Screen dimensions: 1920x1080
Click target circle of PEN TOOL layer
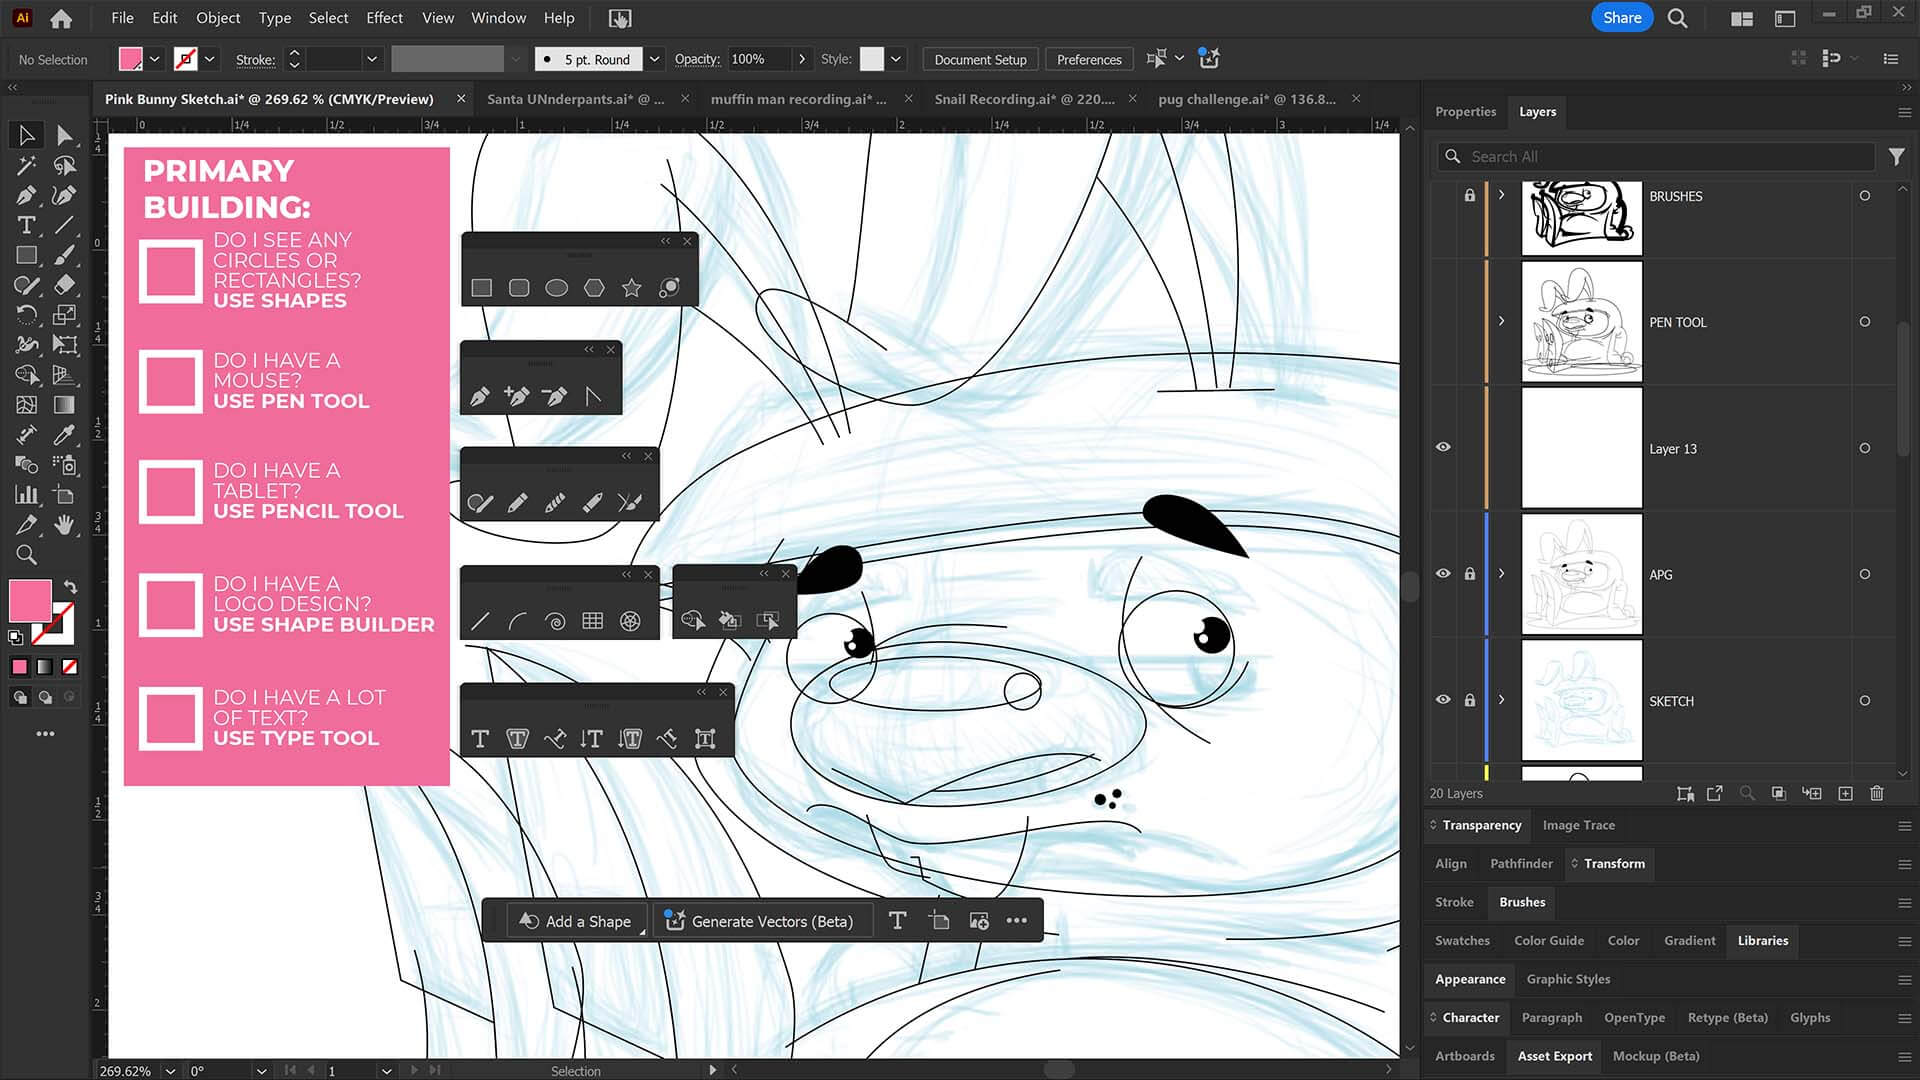(x=1864, y=322)
